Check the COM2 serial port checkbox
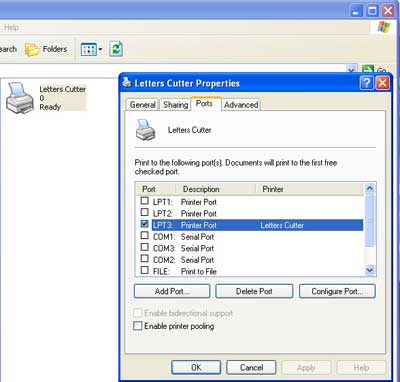Image resolution: width=400 pixels, height=382 pixels. 144,258
